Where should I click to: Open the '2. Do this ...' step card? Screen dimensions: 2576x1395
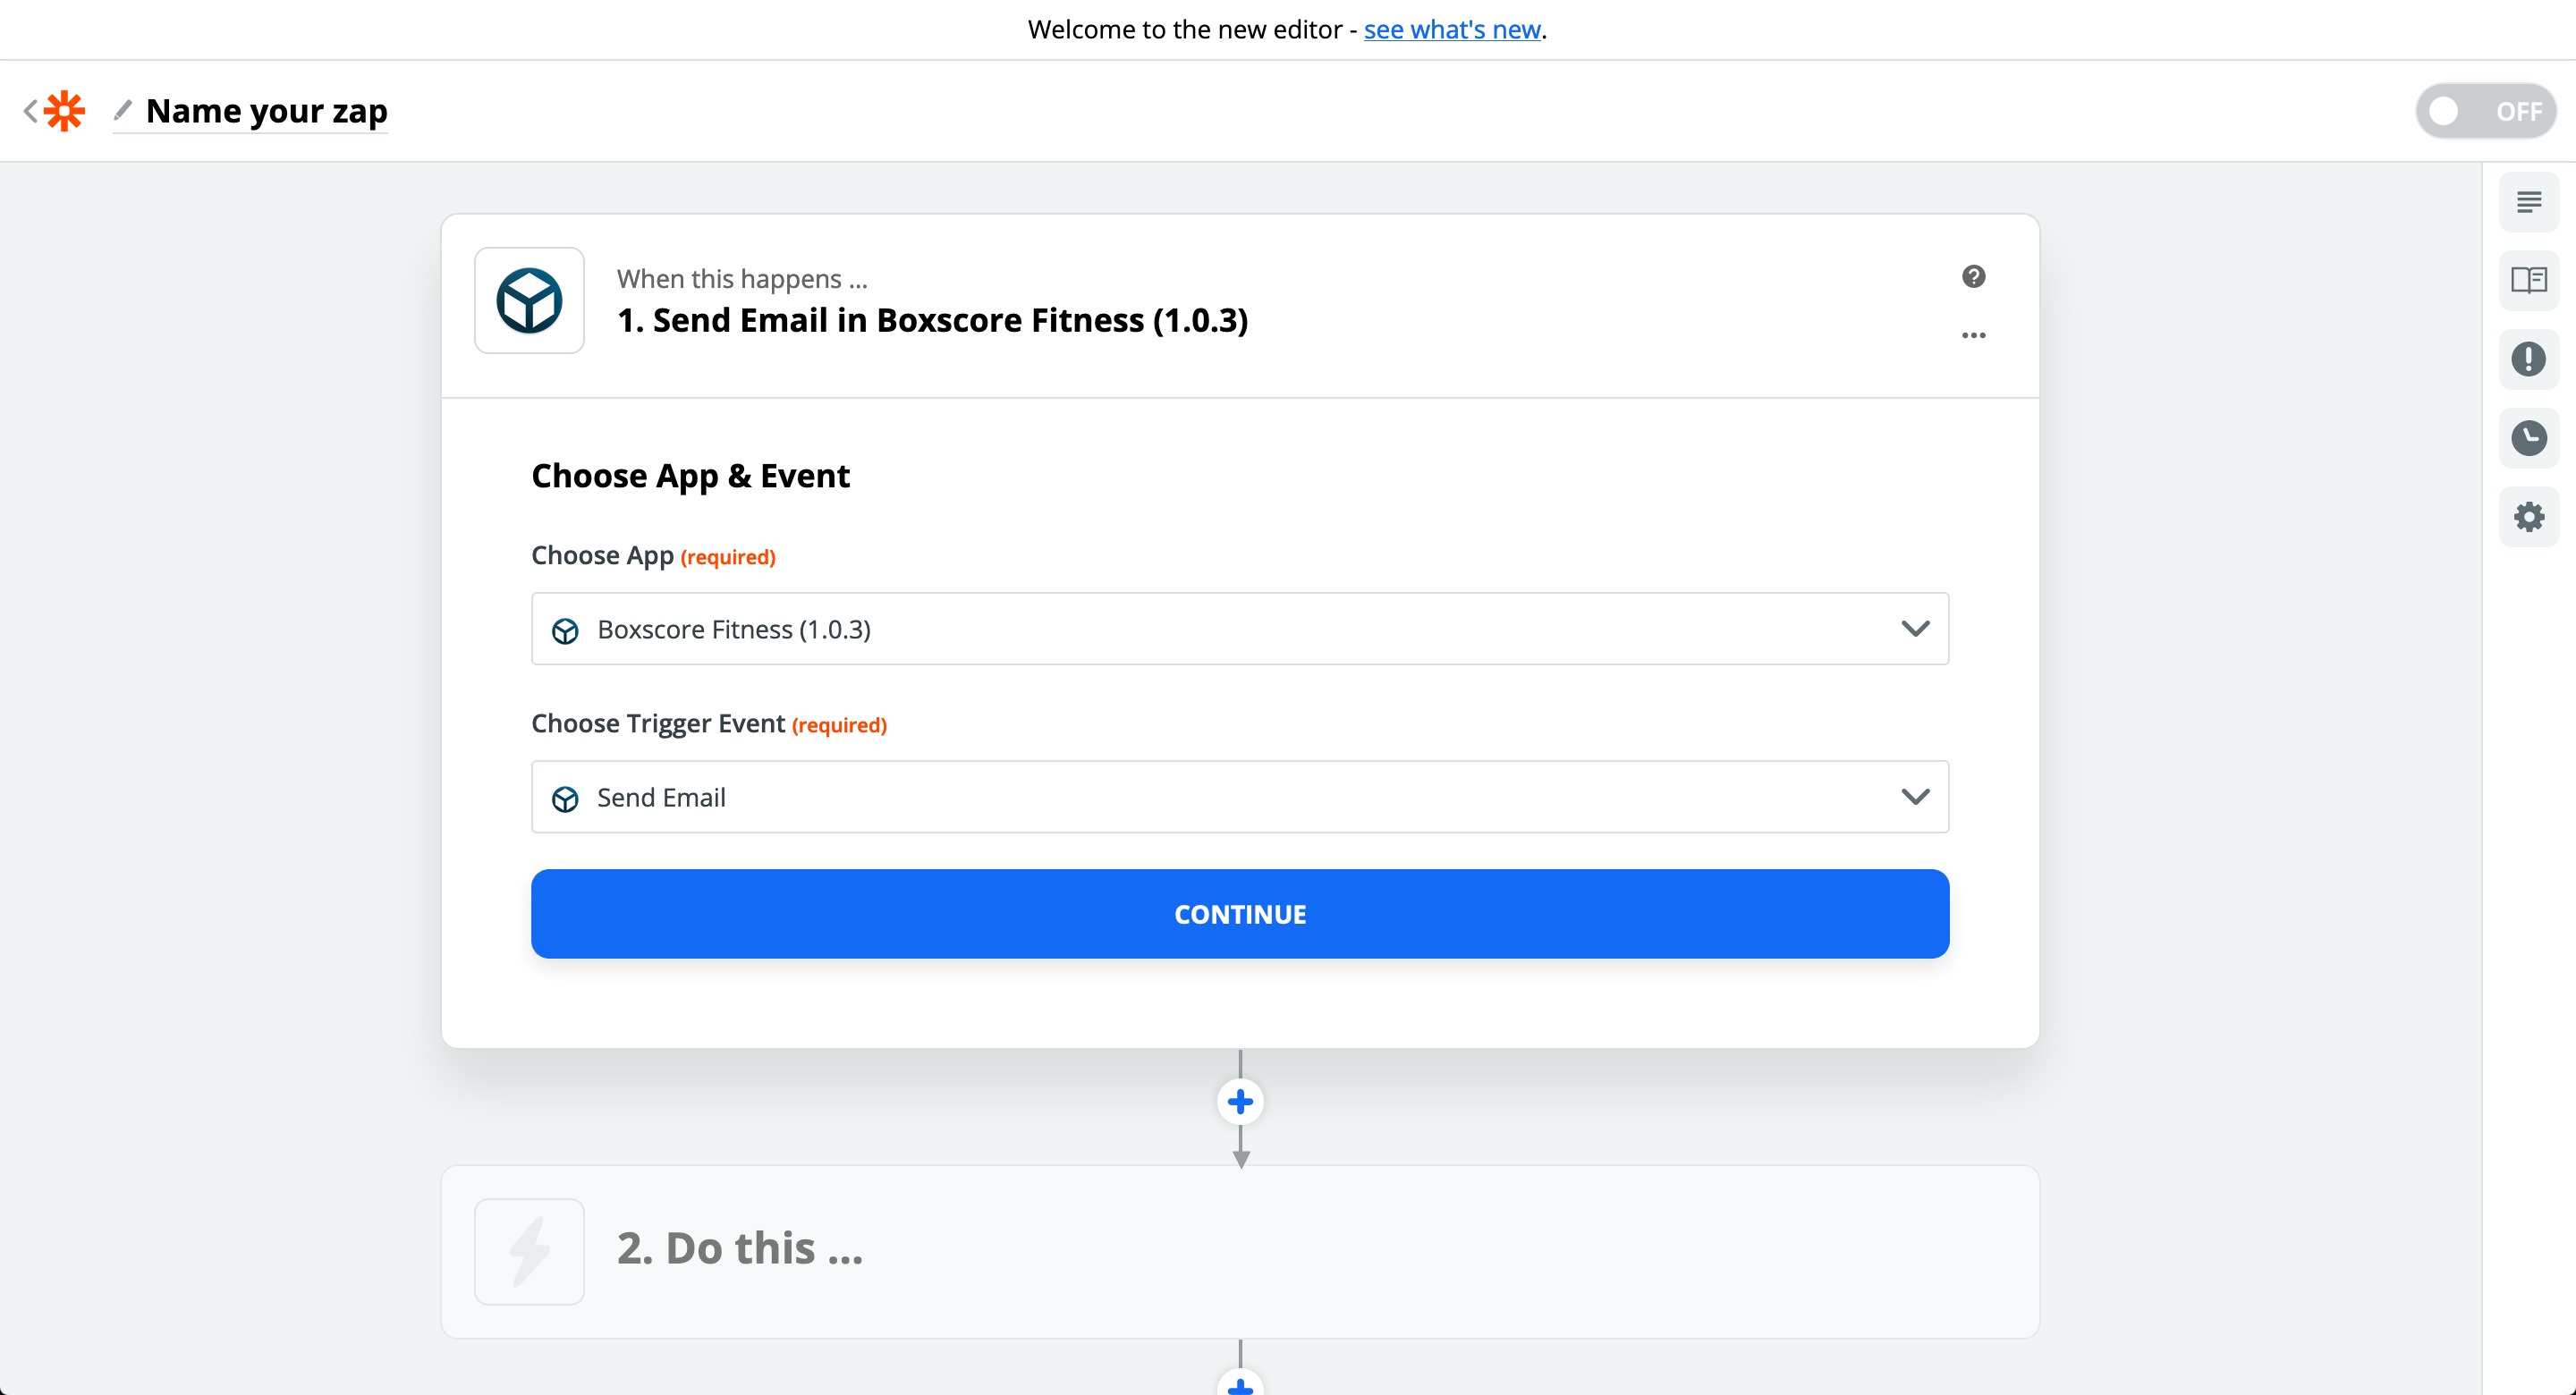1240,1251
